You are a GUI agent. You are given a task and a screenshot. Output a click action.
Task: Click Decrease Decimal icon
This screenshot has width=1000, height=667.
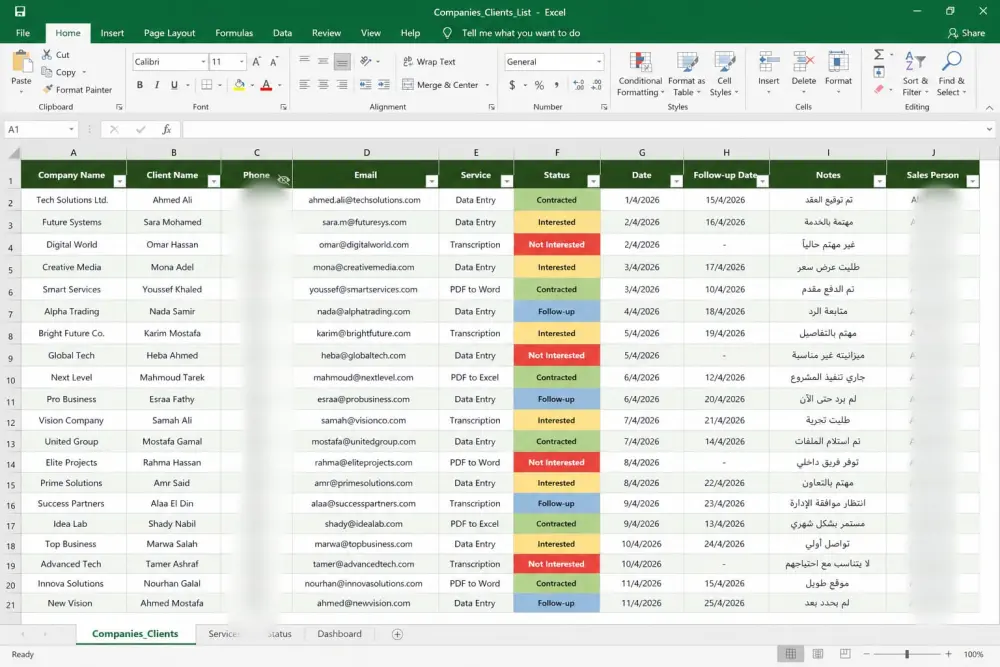pyautogui.click(x=597, y=85)
